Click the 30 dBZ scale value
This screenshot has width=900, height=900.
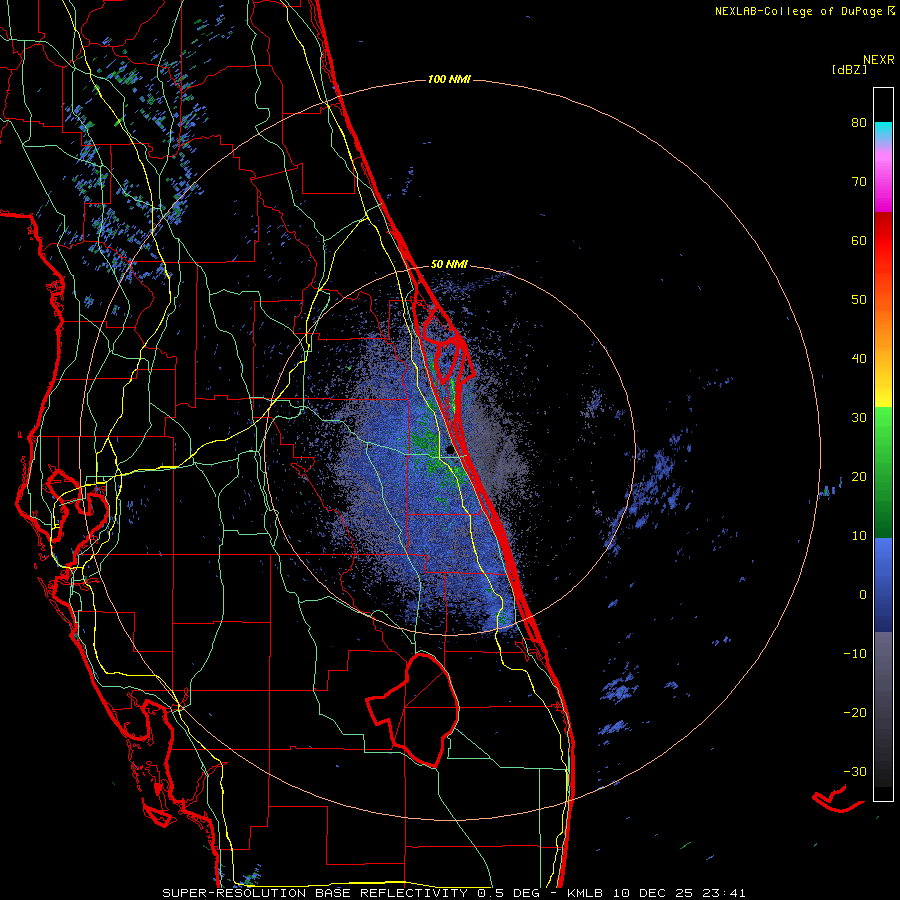coord(859,418)
